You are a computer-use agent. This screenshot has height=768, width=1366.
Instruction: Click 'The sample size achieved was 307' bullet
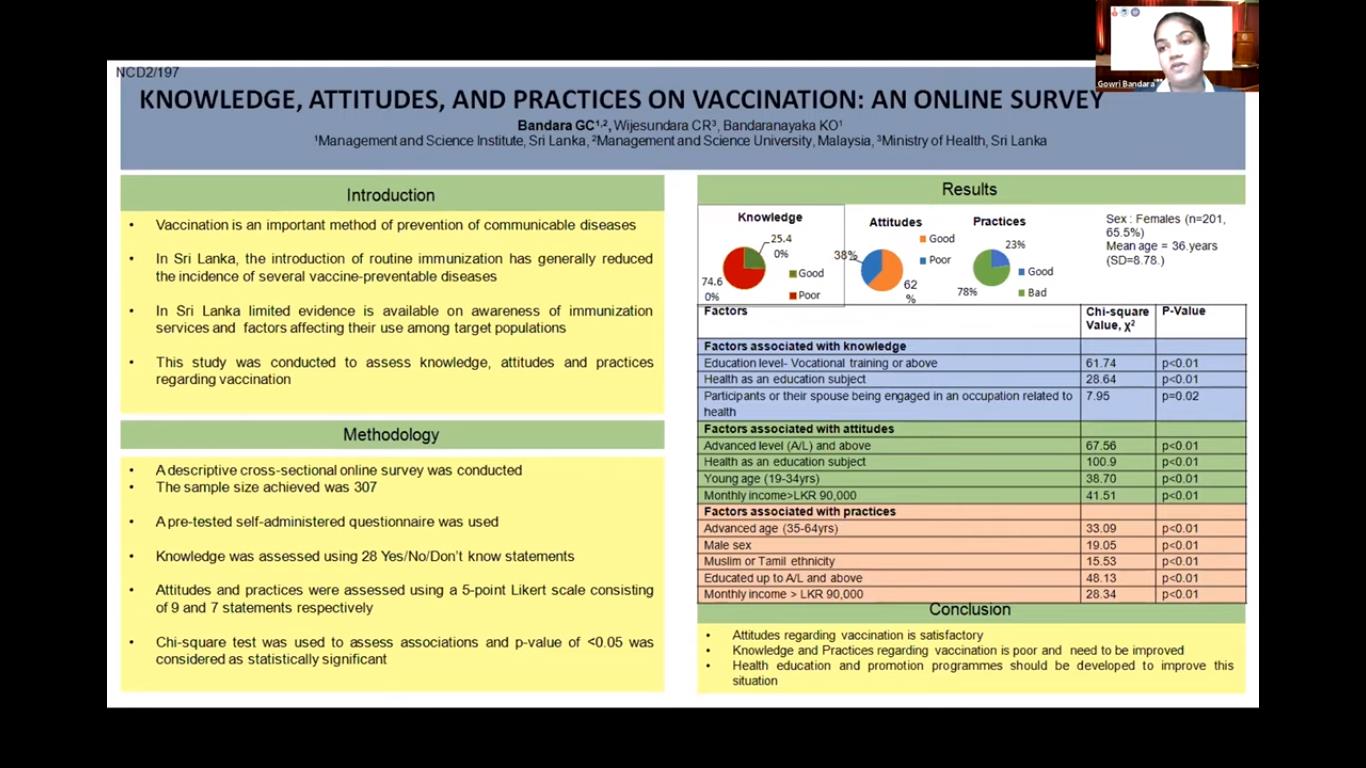266,487
